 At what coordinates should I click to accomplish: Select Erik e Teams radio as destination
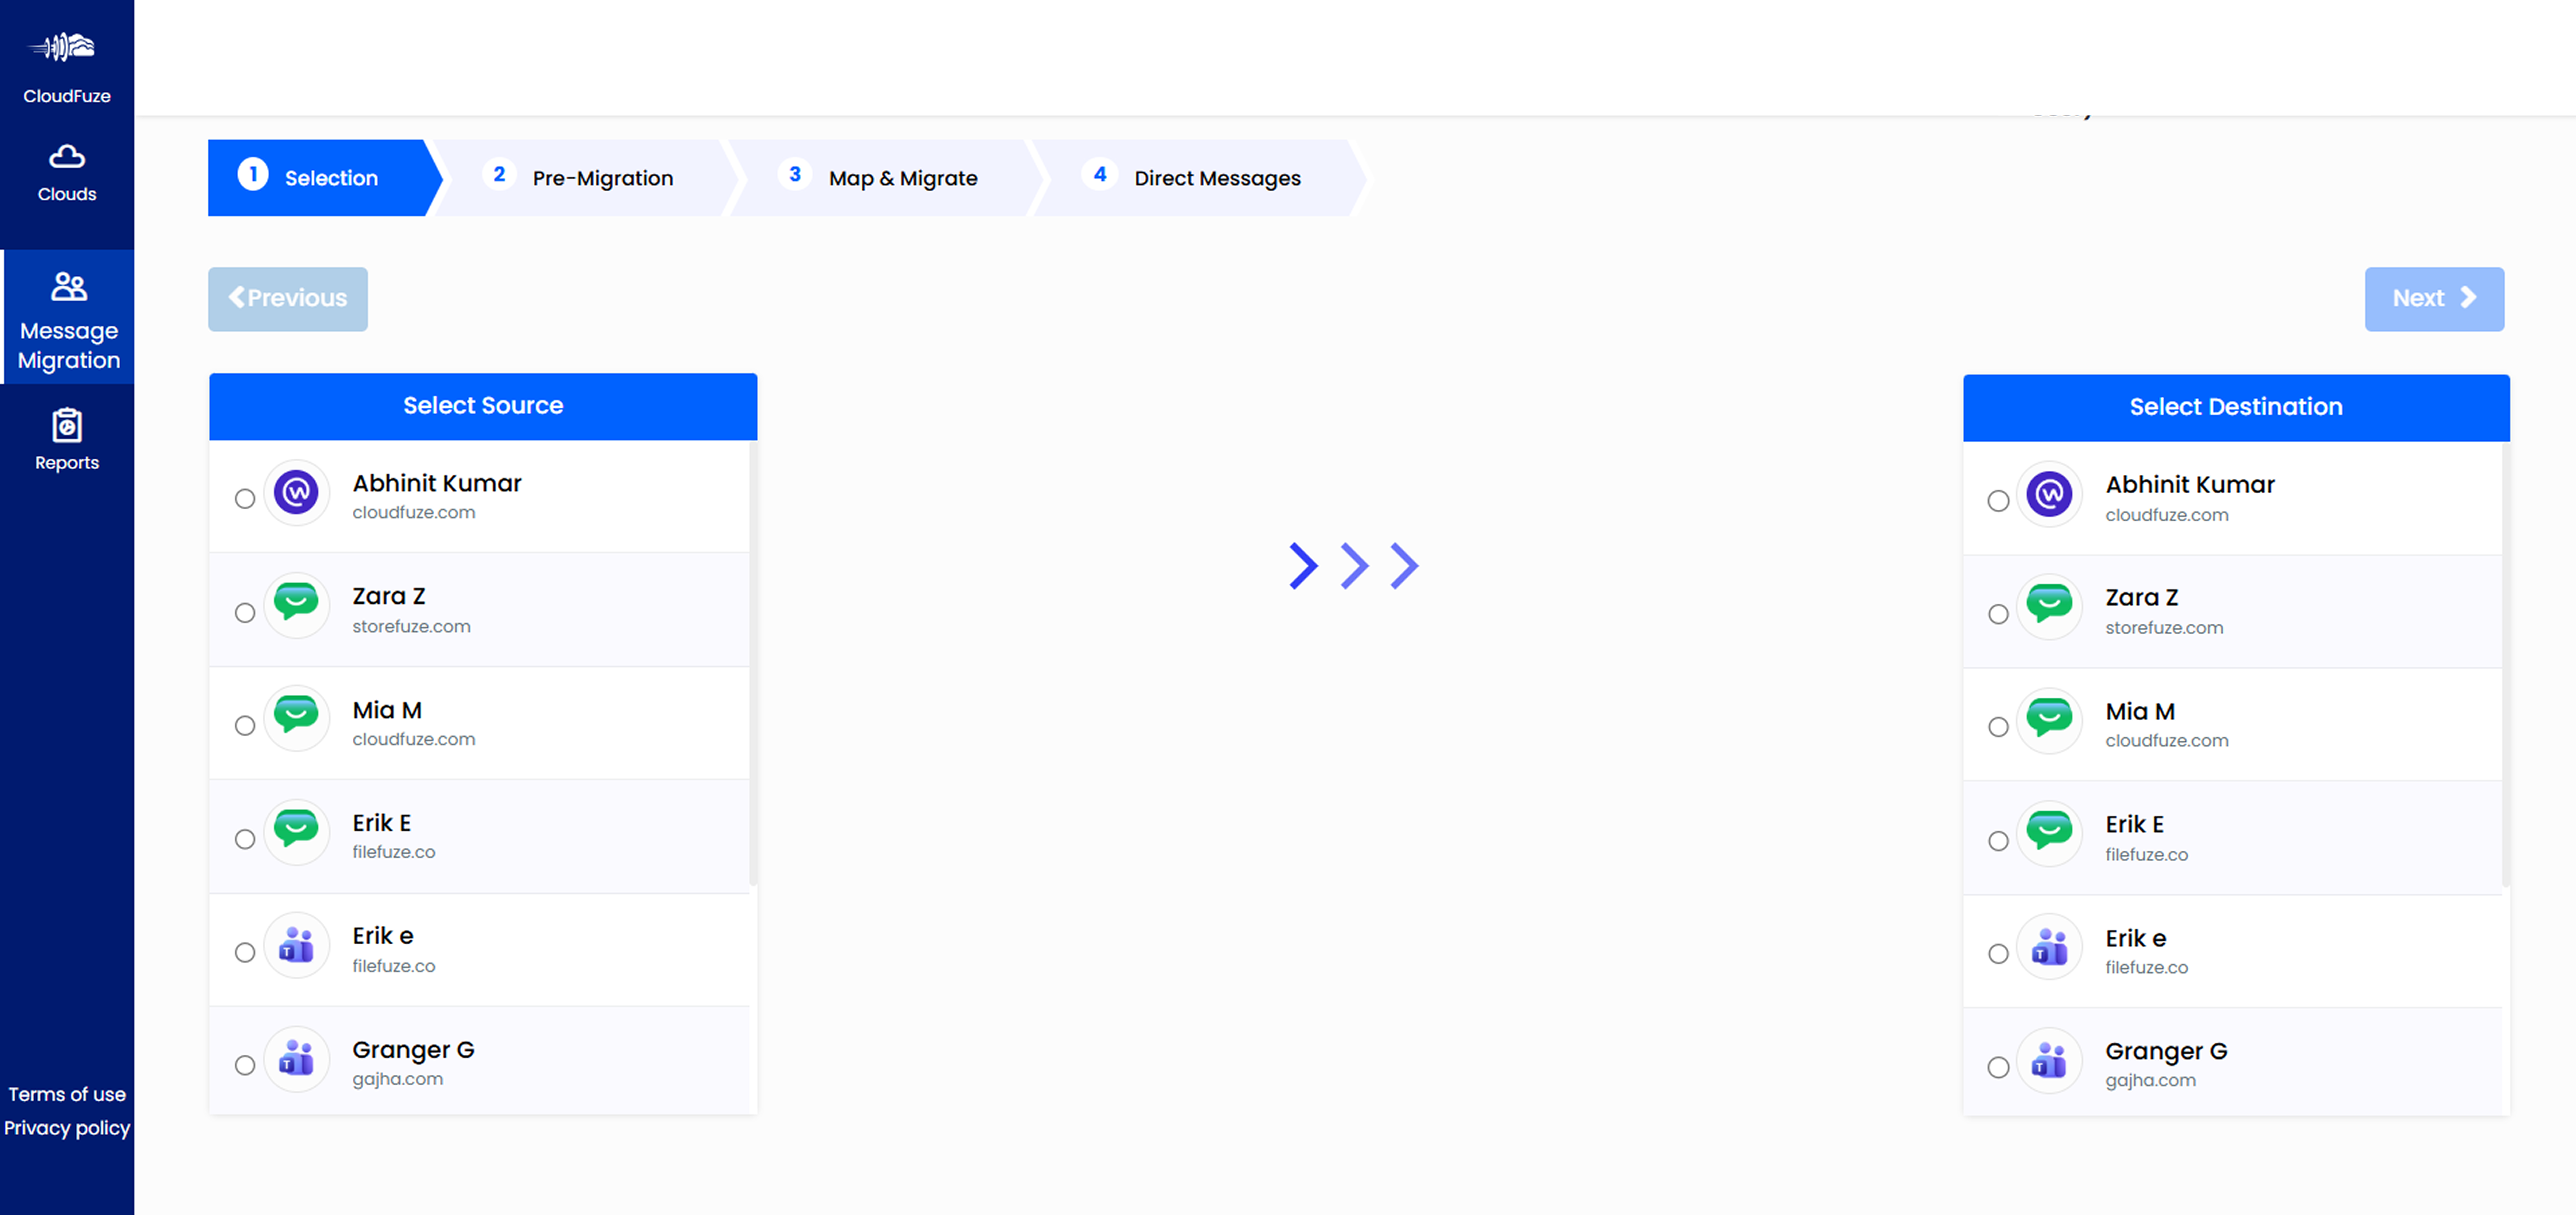coord(1998,954)
